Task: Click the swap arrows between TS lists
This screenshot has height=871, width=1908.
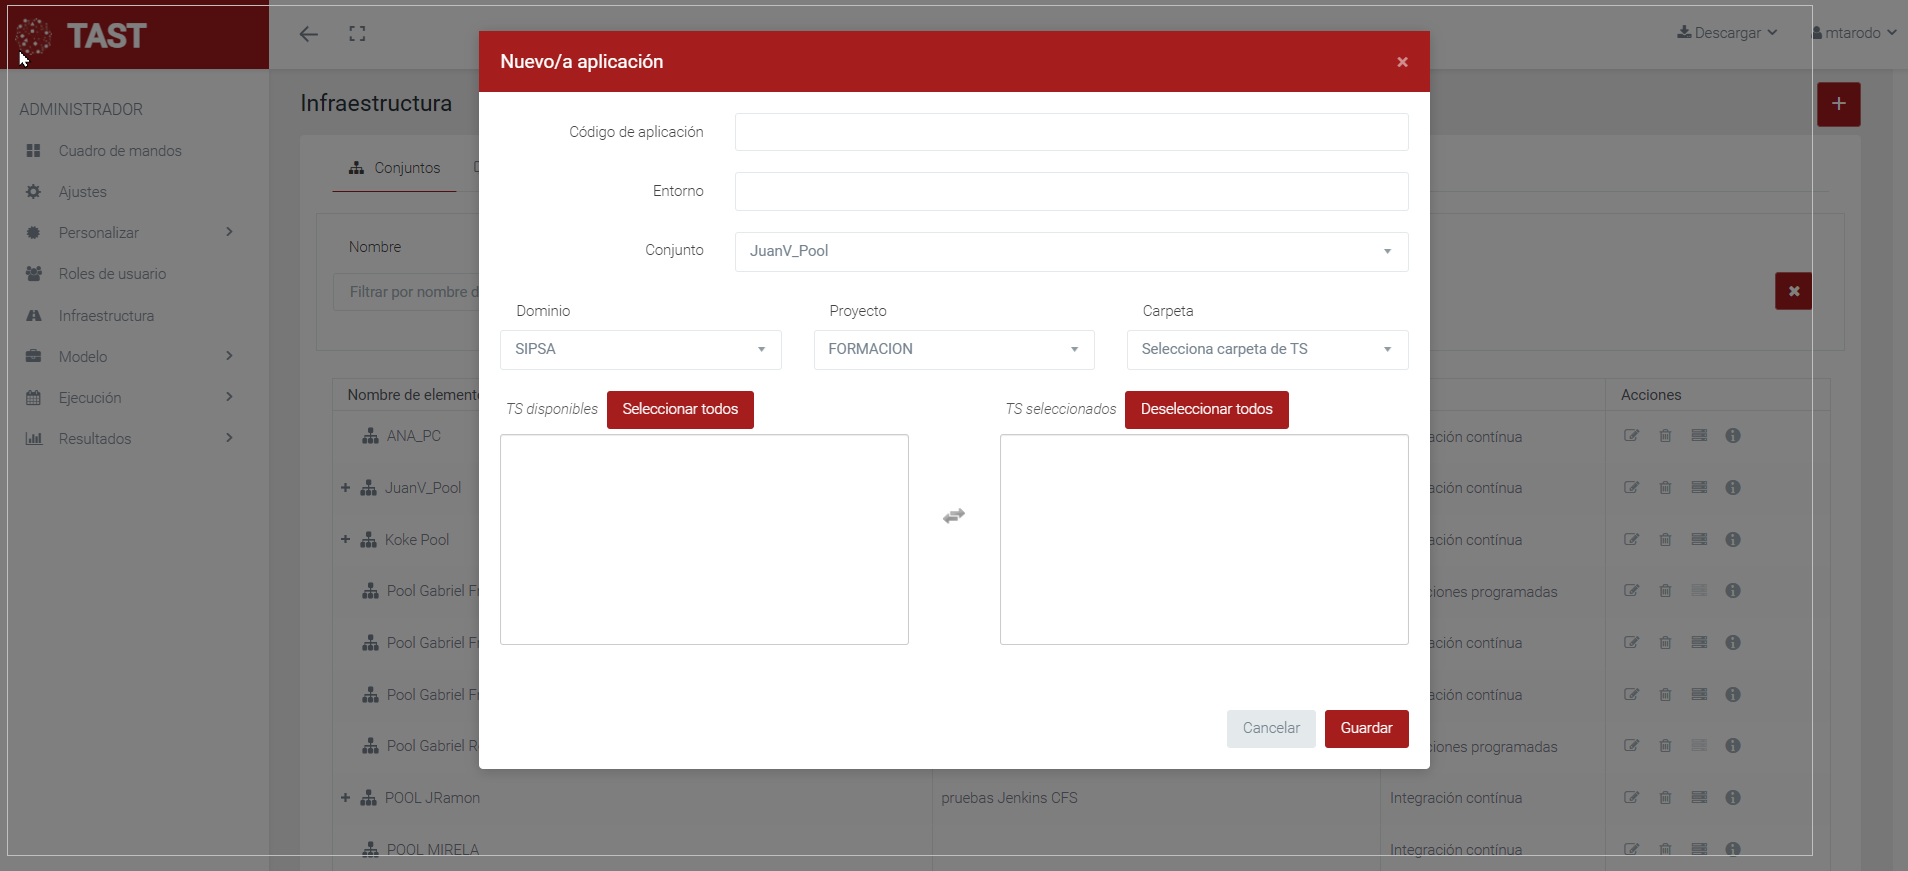Action: [953, 516]
